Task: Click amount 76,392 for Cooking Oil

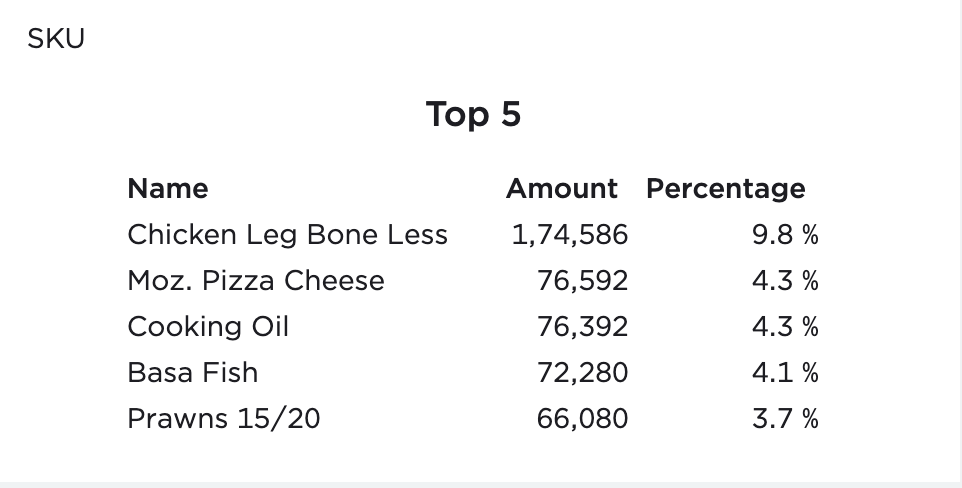Action: [x=582, y=327]
